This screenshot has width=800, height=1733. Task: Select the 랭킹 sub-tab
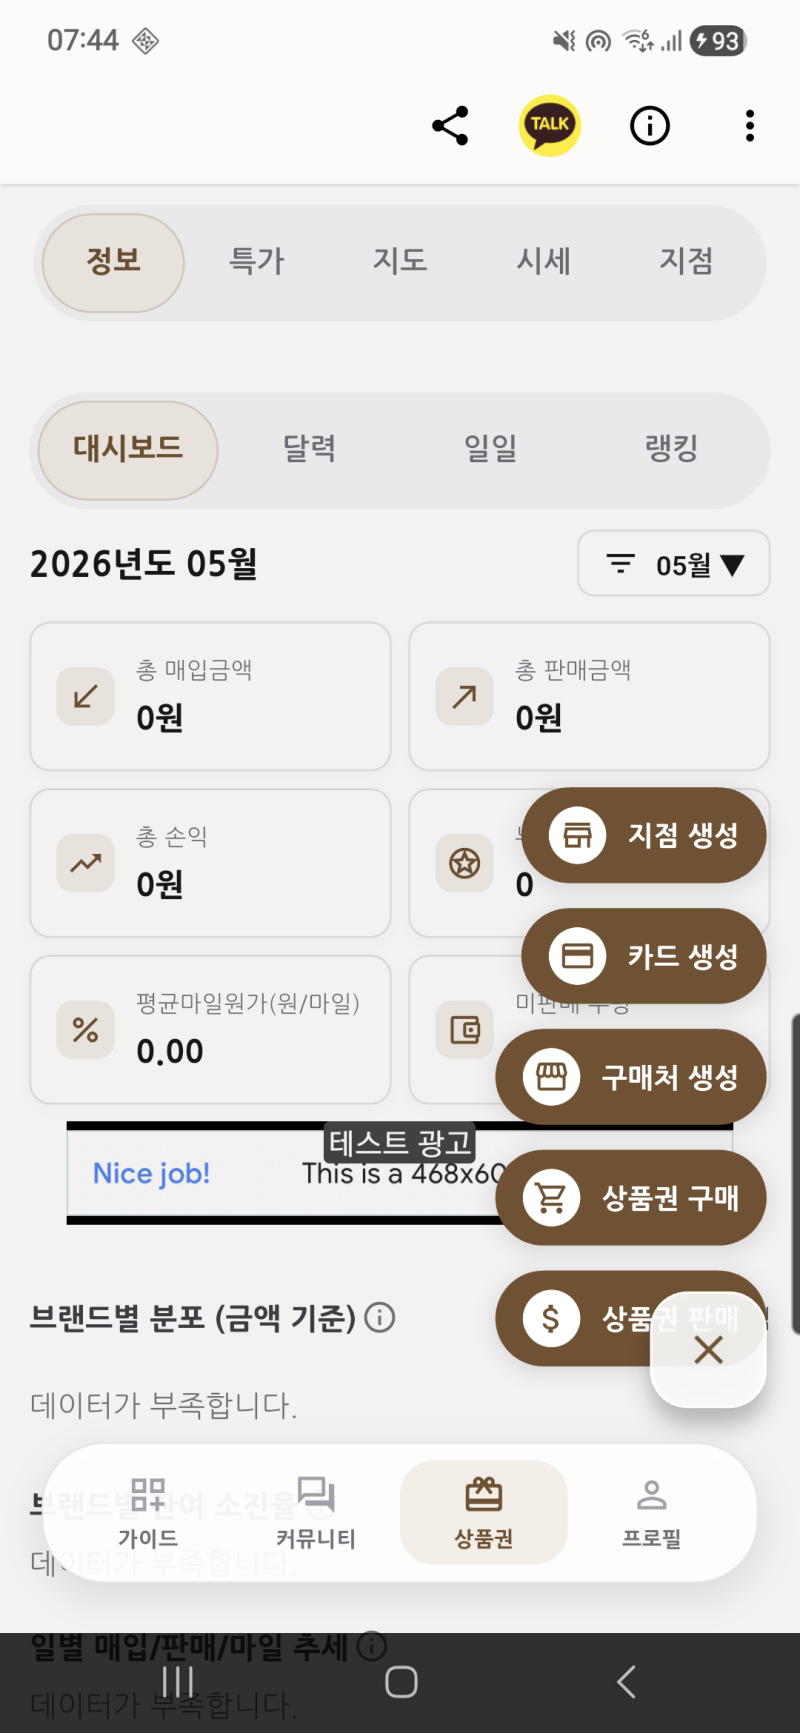(x=672, y=449)
